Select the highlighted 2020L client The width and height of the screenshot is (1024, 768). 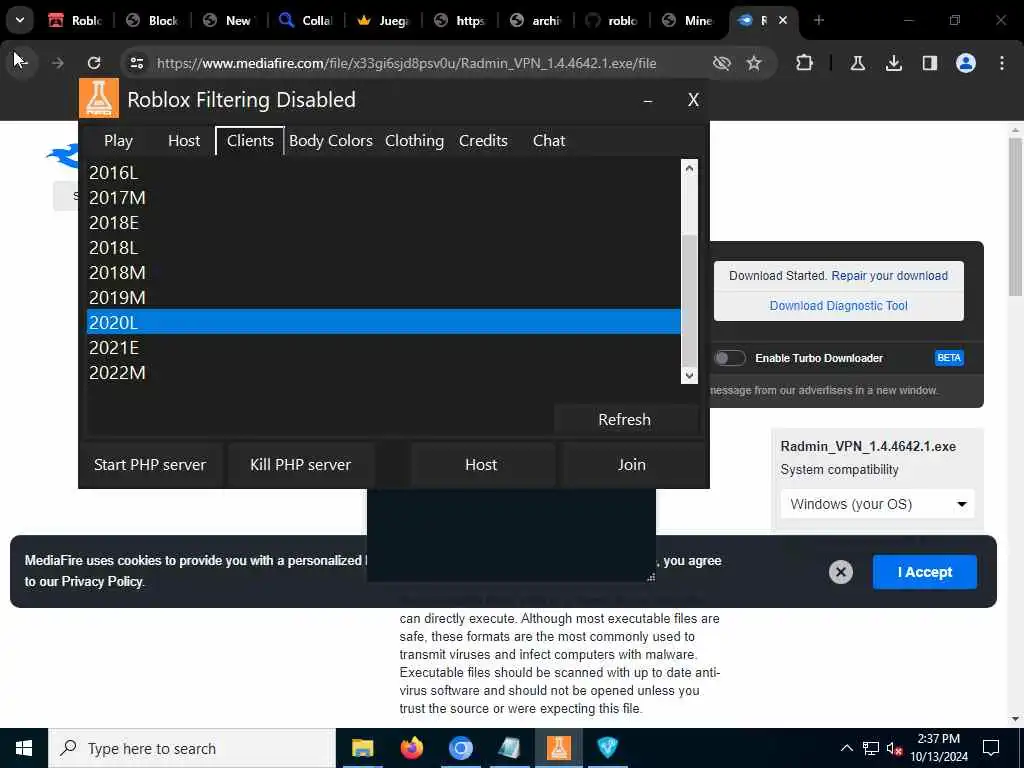(383, 322)
